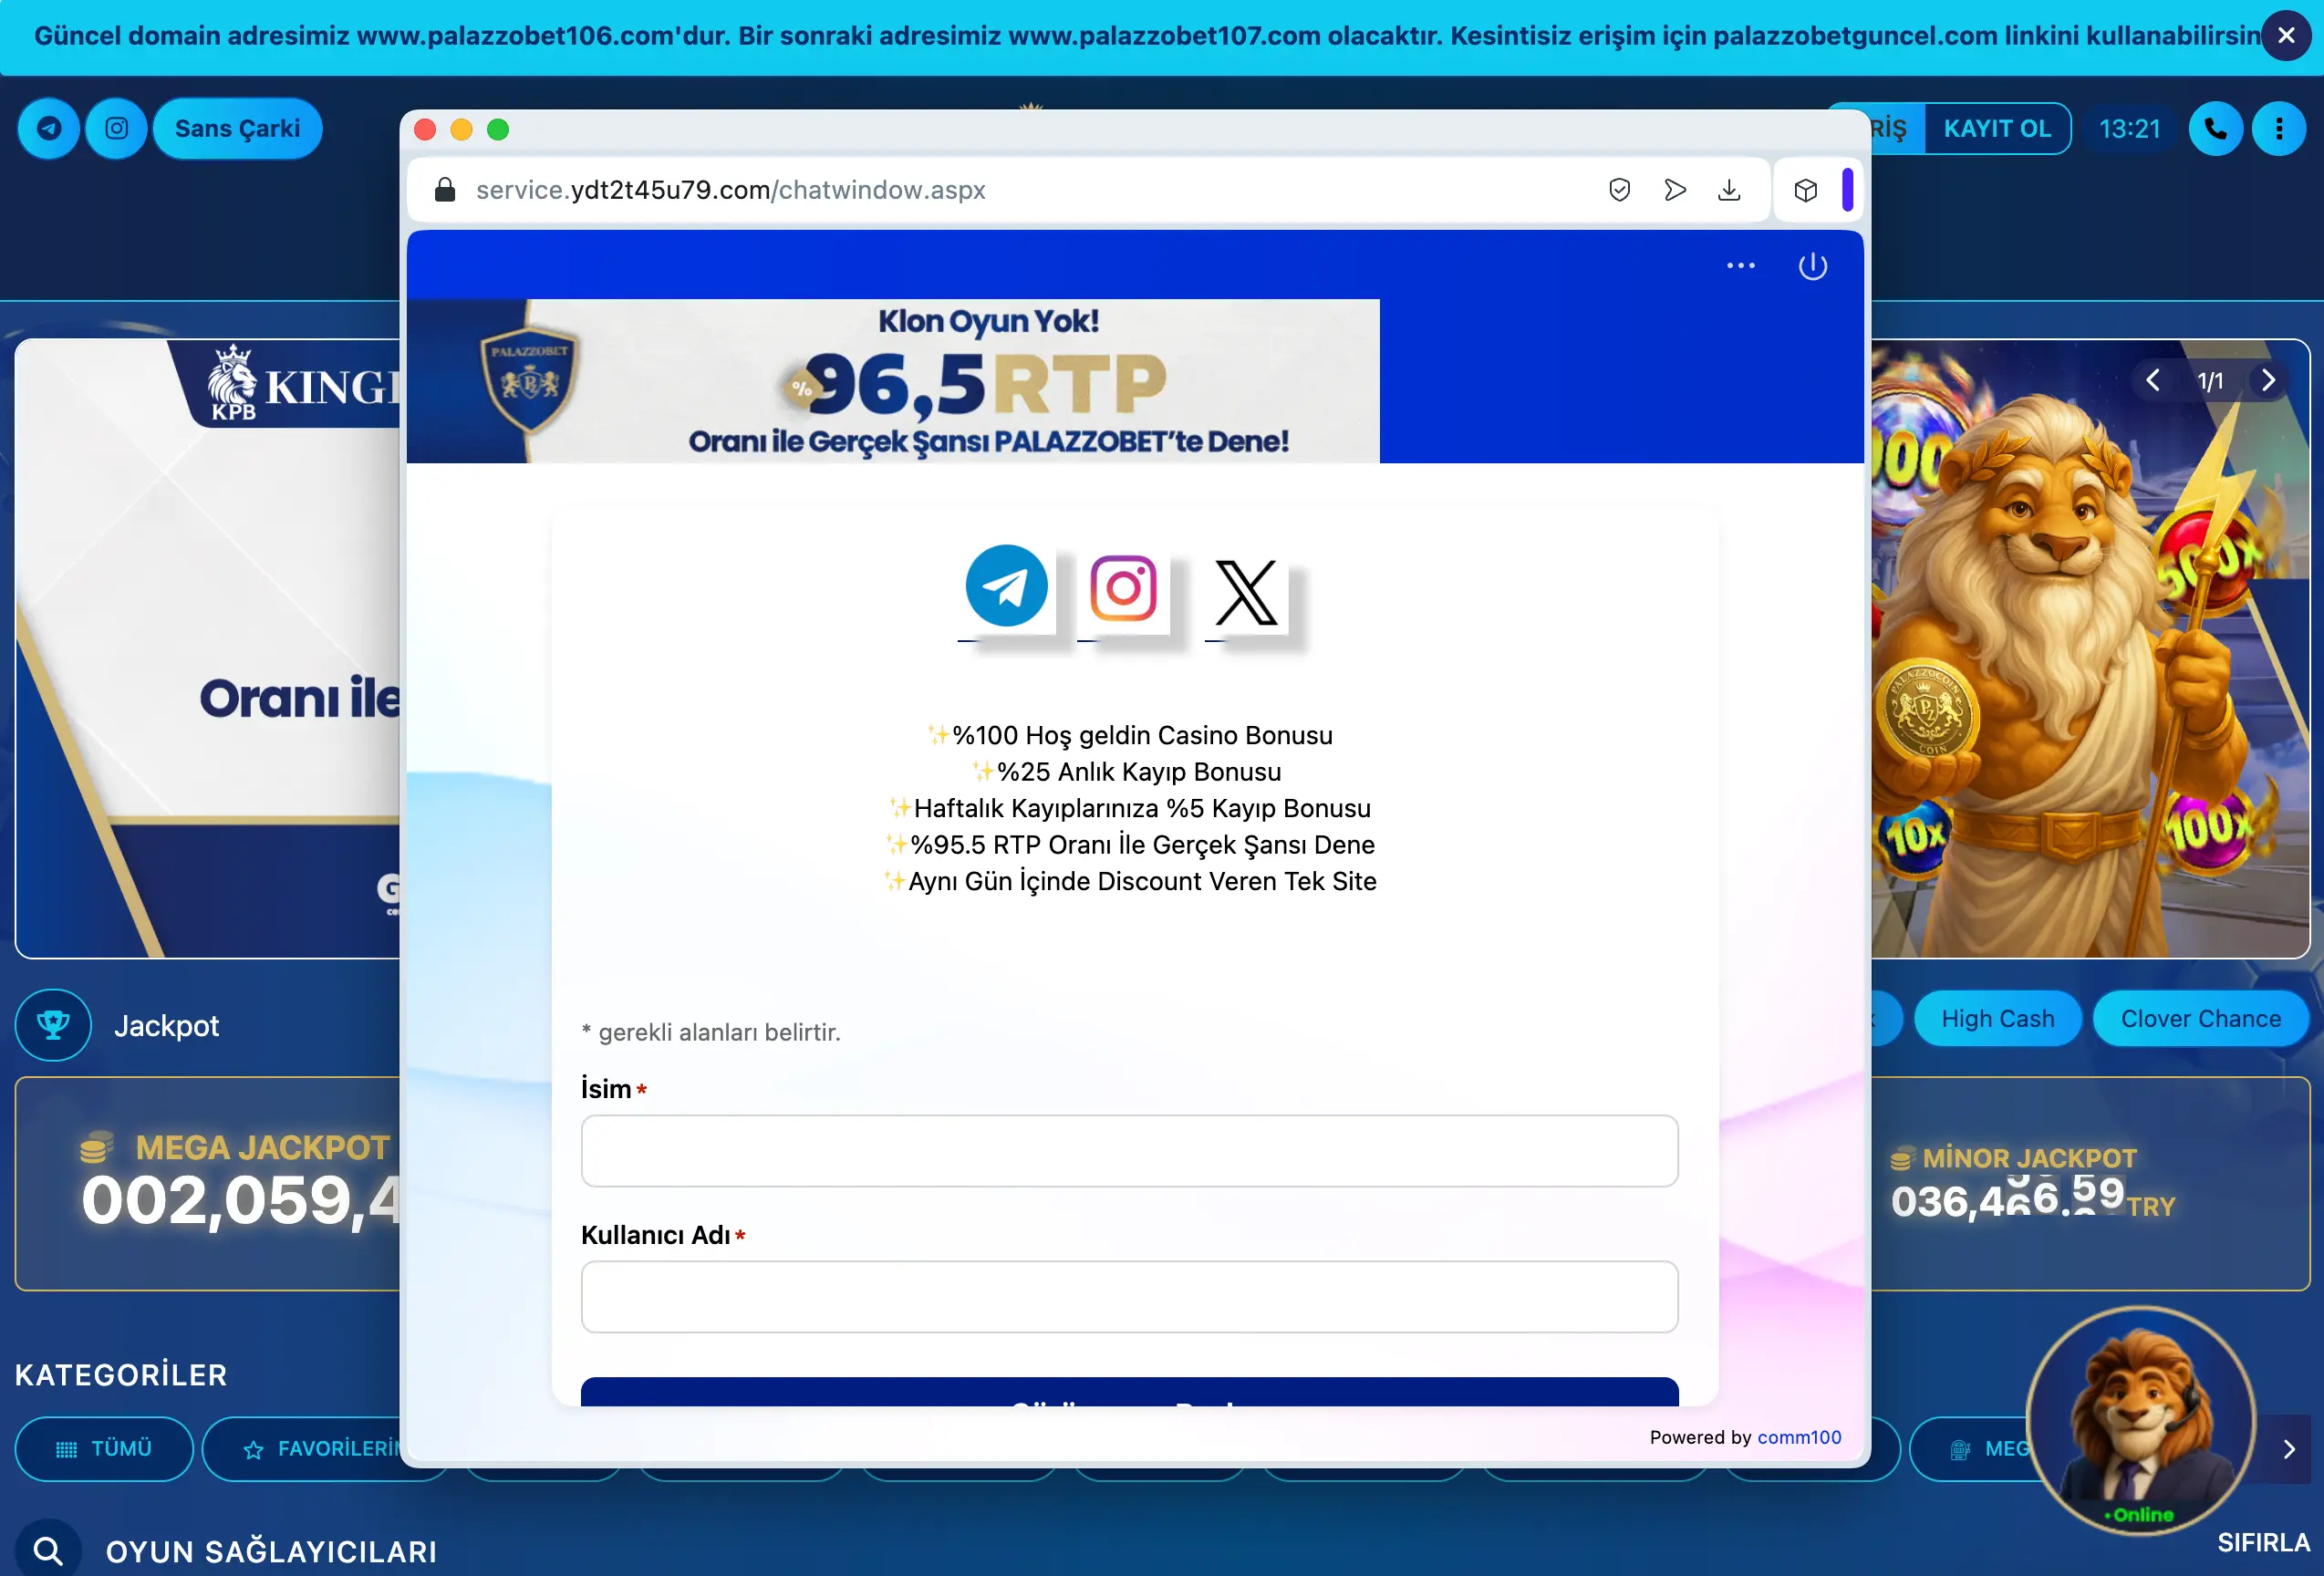Close the chat popup window red button
Screen dimensions: 2324x1576
(x=424, y=130)
